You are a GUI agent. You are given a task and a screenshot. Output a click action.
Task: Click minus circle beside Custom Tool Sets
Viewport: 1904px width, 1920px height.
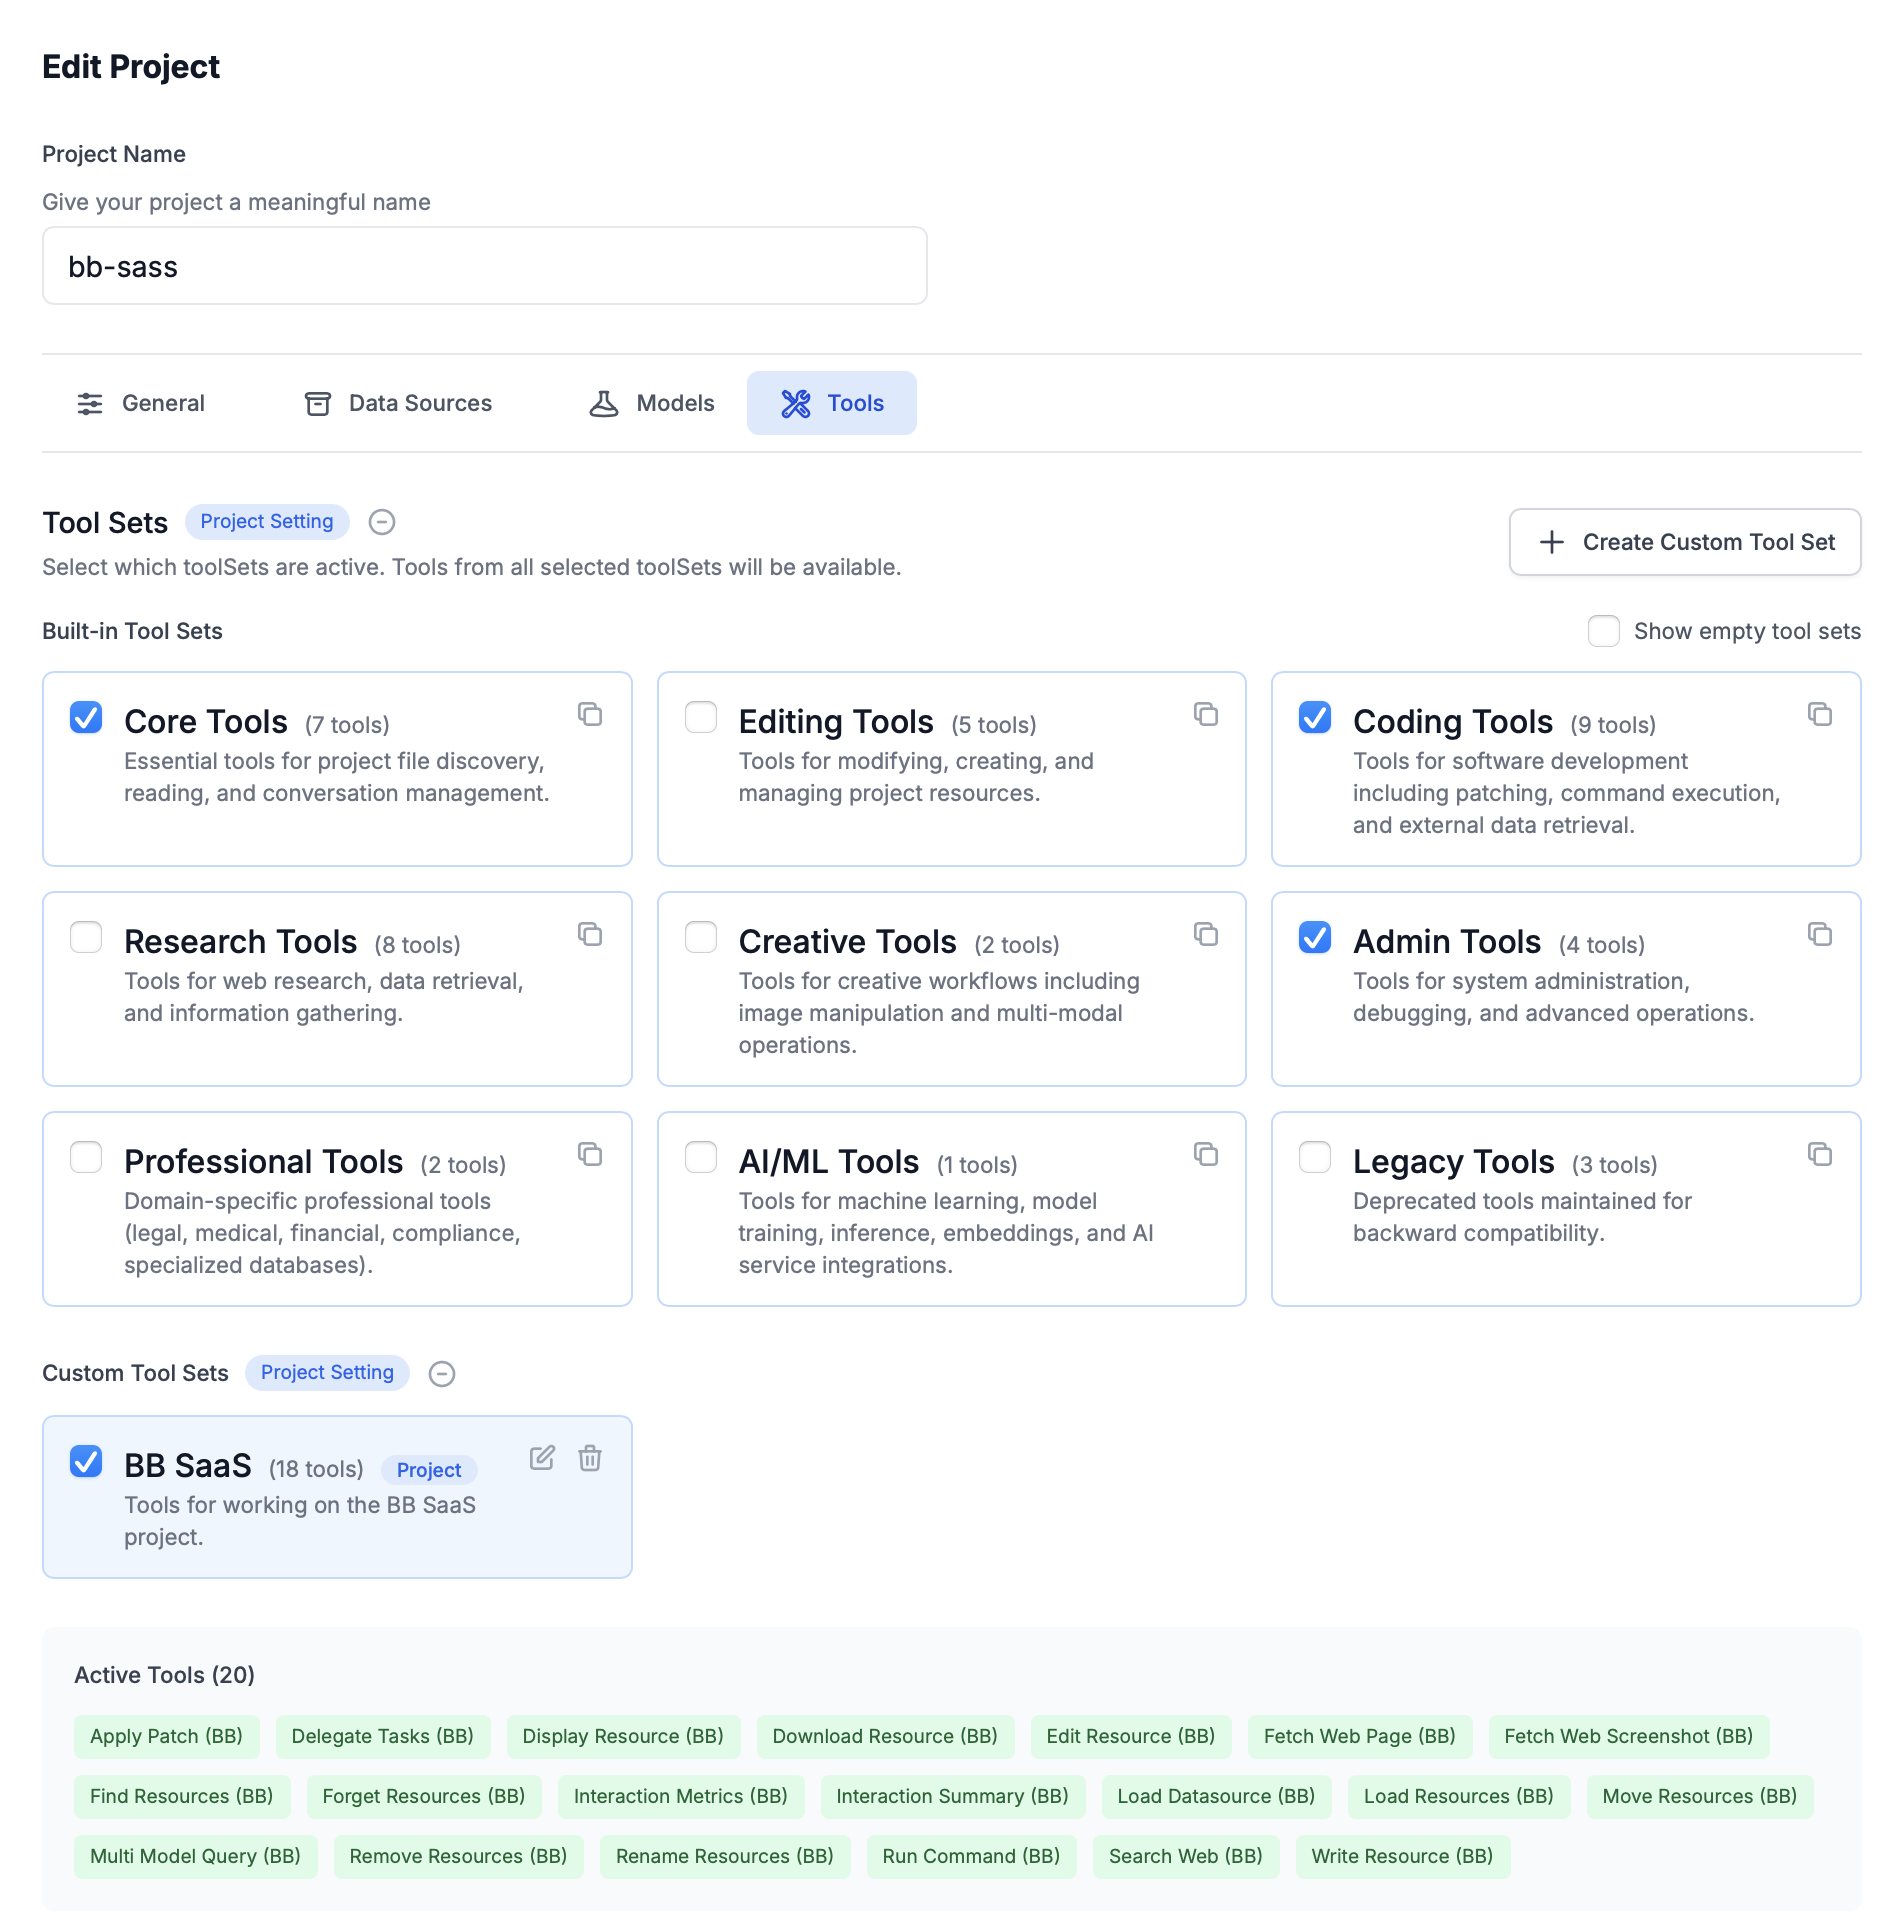(x=442, y=1374)
